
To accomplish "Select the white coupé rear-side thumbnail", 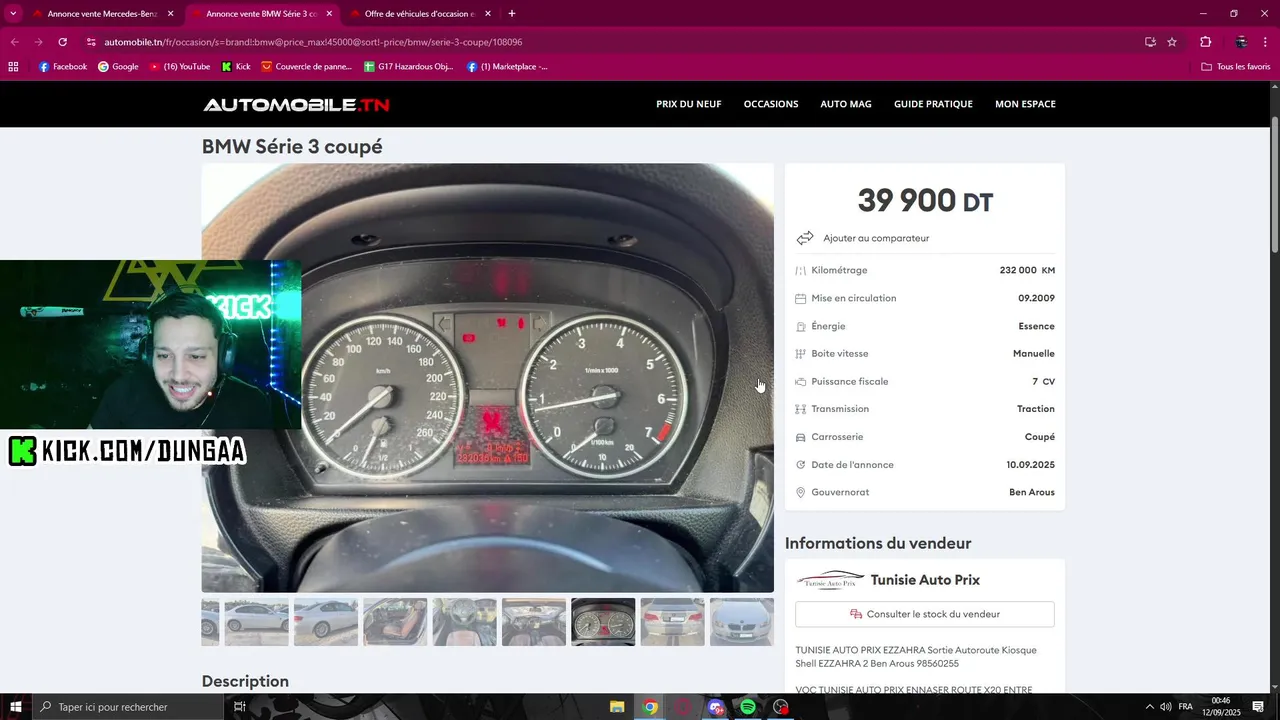I will (x=326, y=622).
